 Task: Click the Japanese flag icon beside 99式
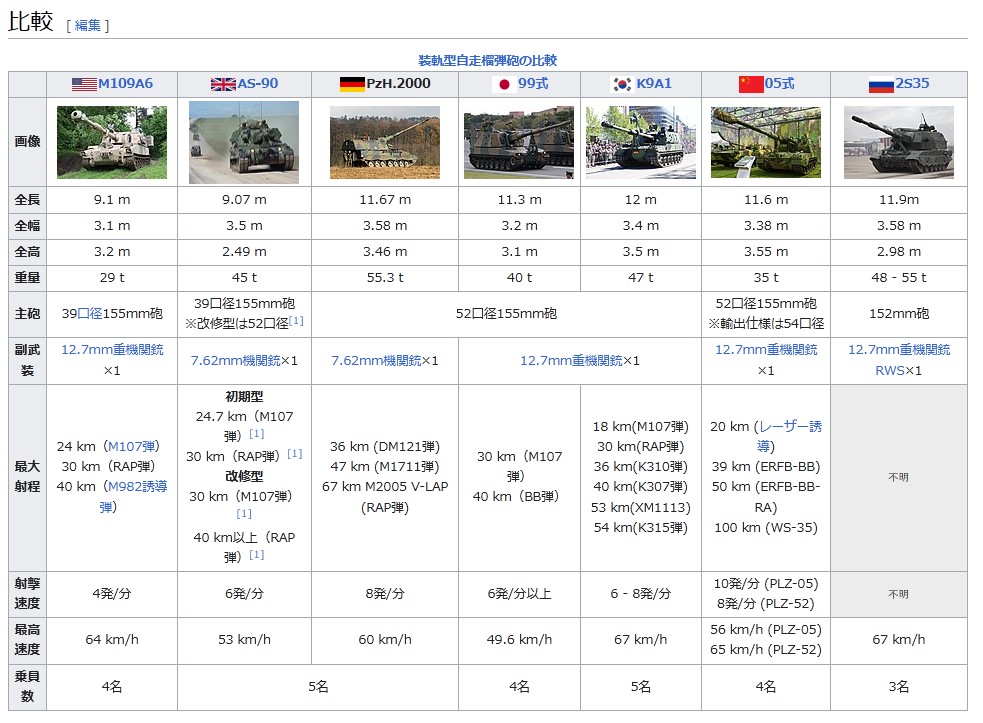tap(504, 84)
